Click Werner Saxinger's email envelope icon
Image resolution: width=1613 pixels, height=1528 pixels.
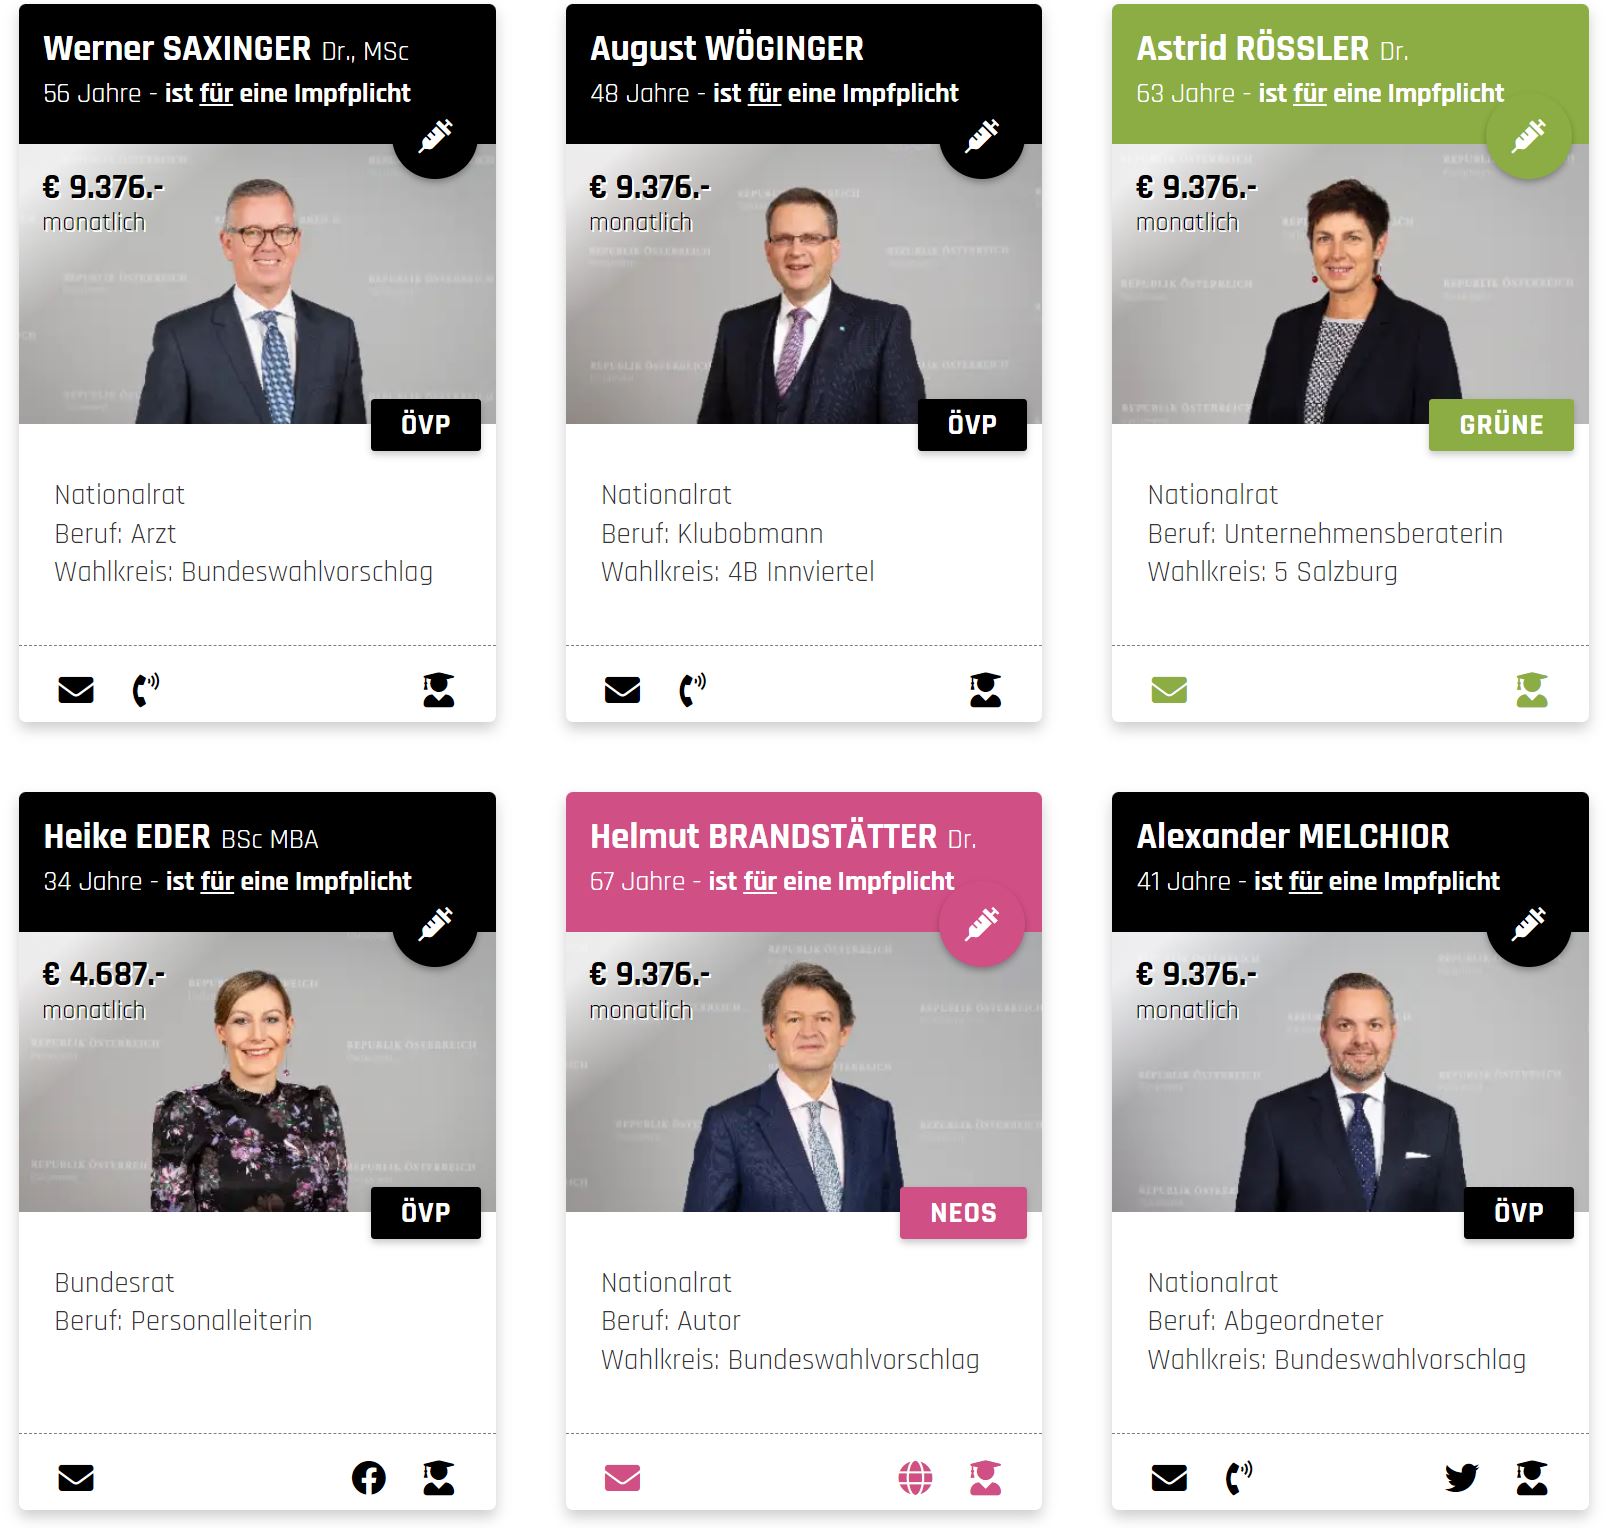(76, 690)
